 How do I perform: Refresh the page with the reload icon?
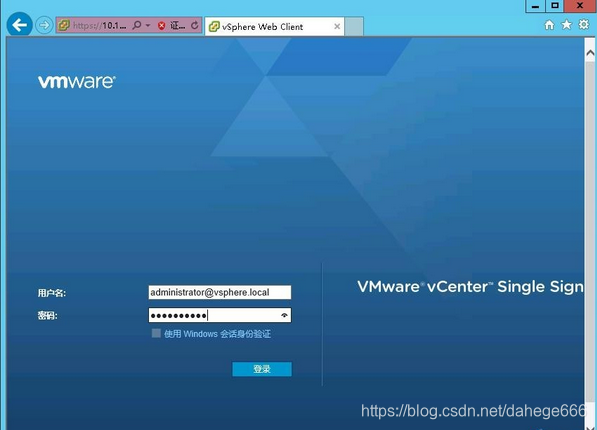tap(195, 26)
